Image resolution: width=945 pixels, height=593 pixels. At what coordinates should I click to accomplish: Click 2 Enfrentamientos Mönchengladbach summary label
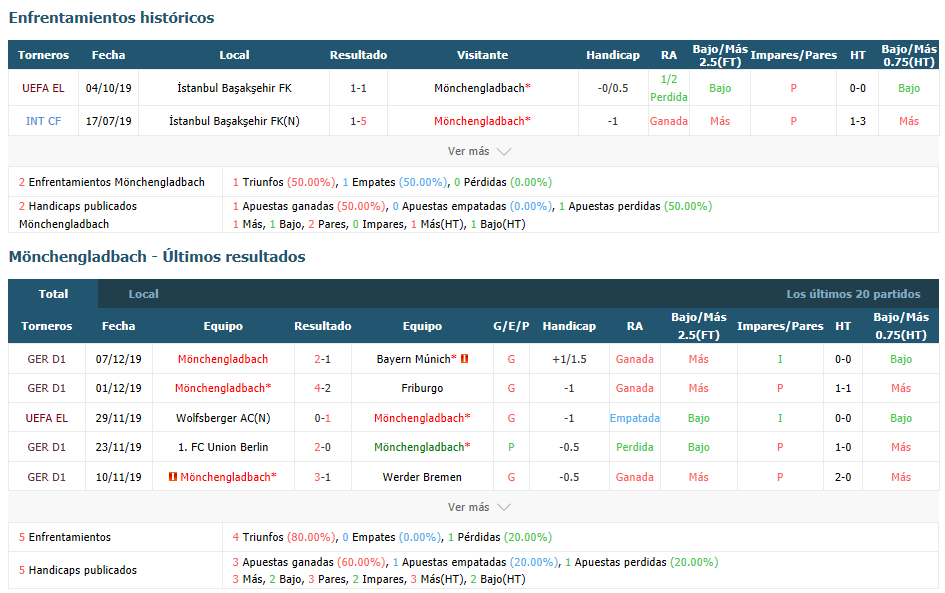tap(111, 182)
